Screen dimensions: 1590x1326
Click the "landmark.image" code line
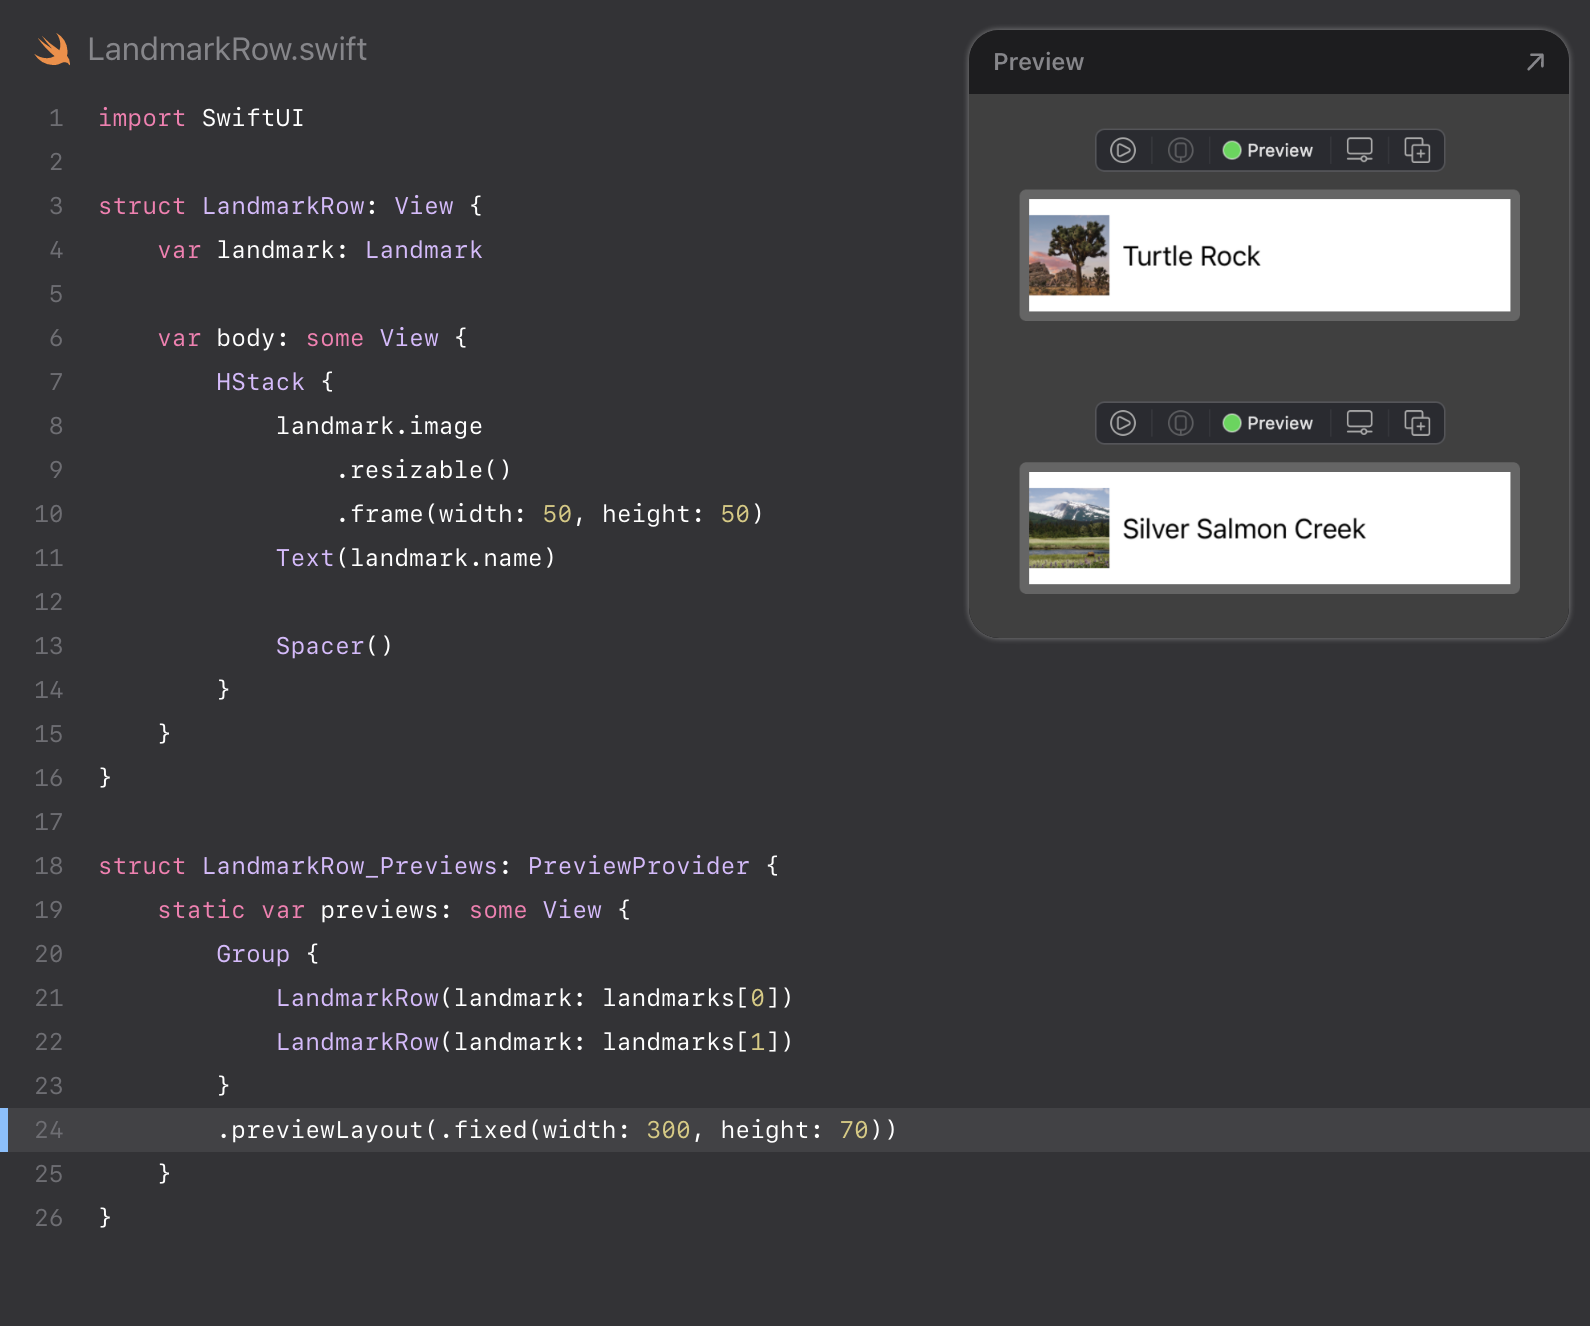(x=379, y=426)
